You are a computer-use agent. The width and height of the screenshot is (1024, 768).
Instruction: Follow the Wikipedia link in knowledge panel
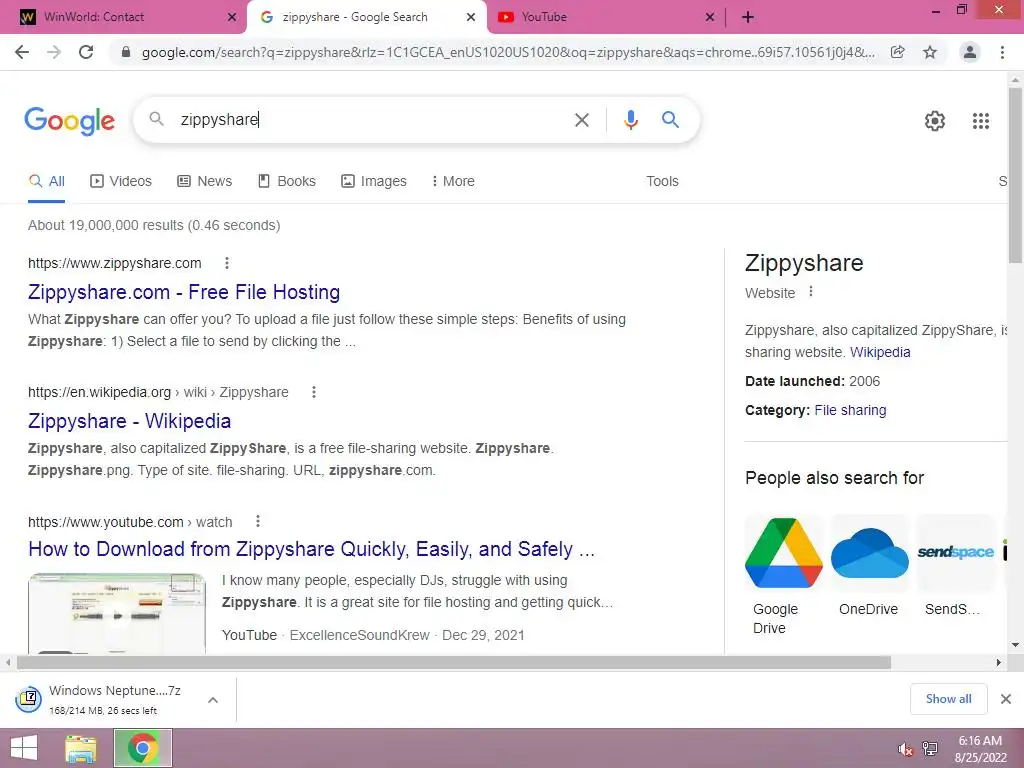[x=880, y=352]
